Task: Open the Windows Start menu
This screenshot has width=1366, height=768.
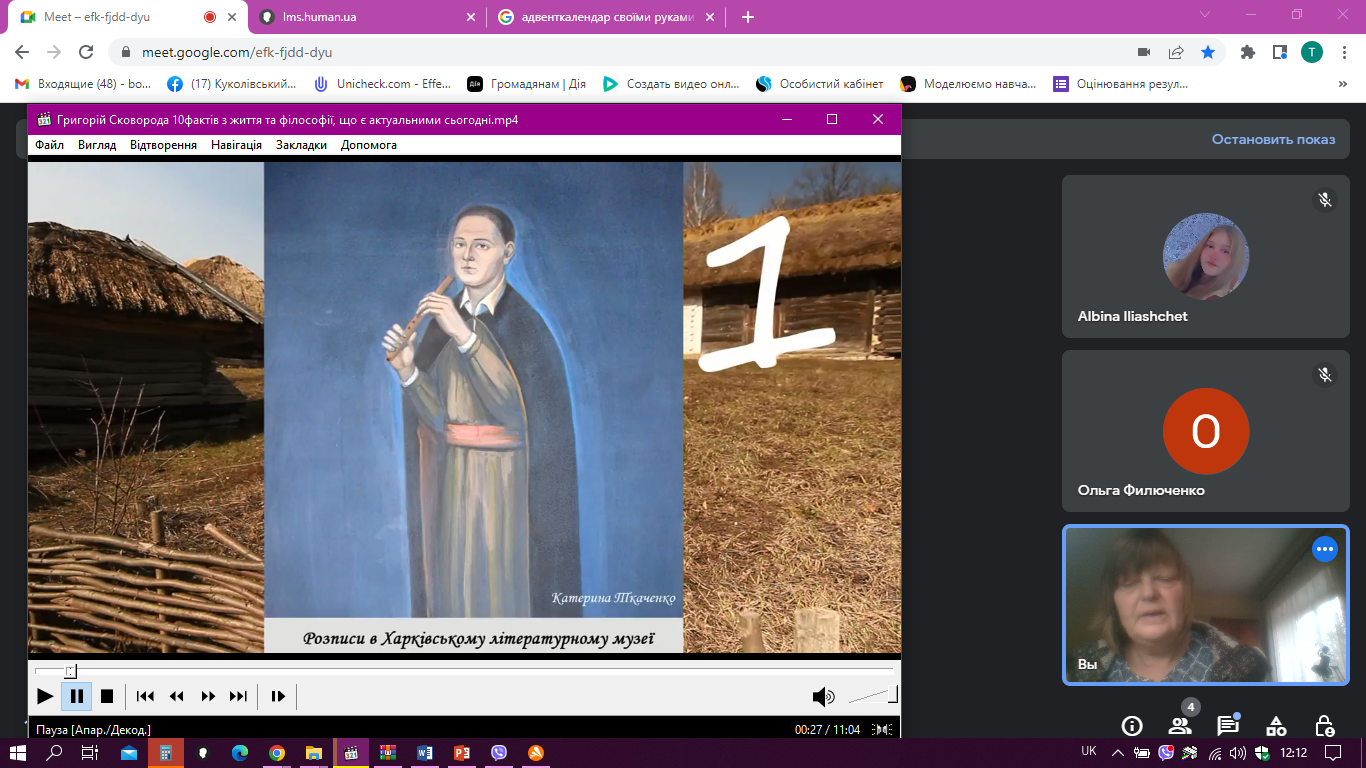Action: [x=18, y=753]
